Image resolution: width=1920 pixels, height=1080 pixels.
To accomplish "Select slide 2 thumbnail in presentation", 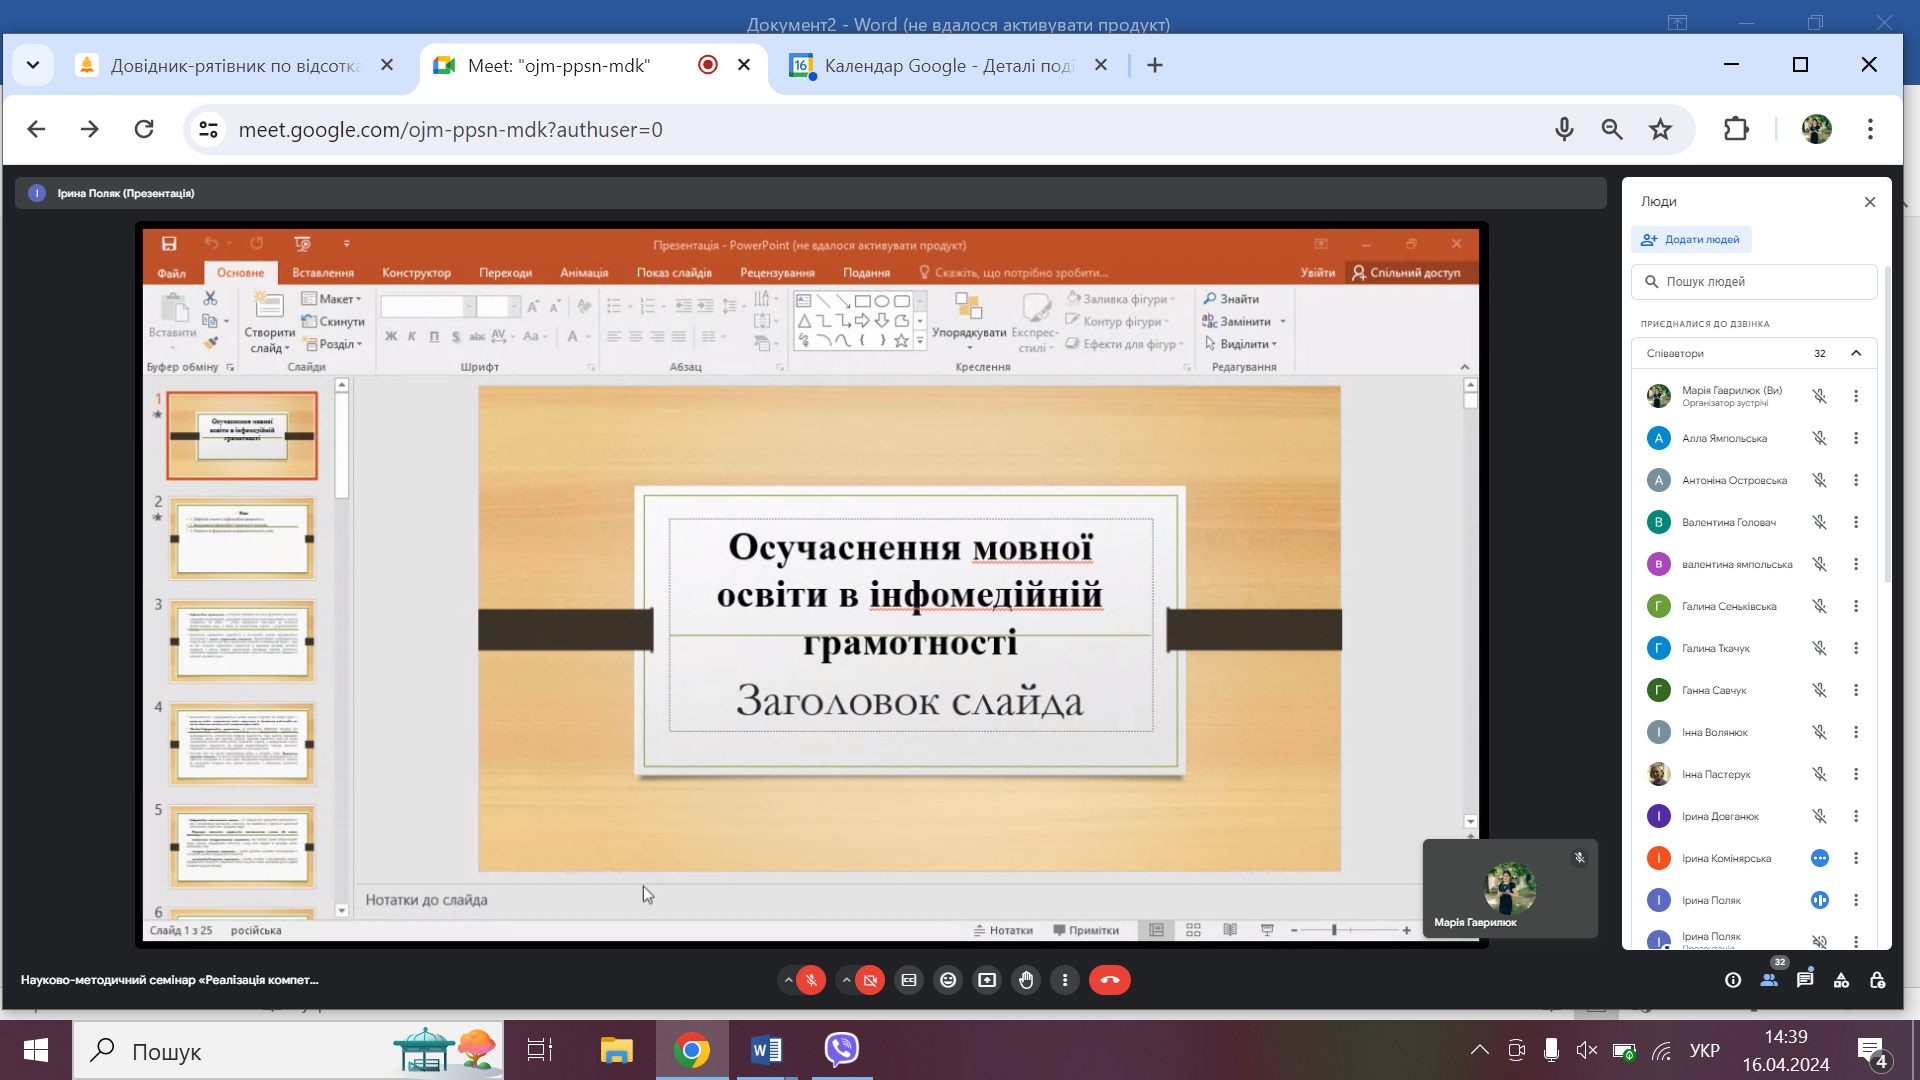I will coord(242,538).
